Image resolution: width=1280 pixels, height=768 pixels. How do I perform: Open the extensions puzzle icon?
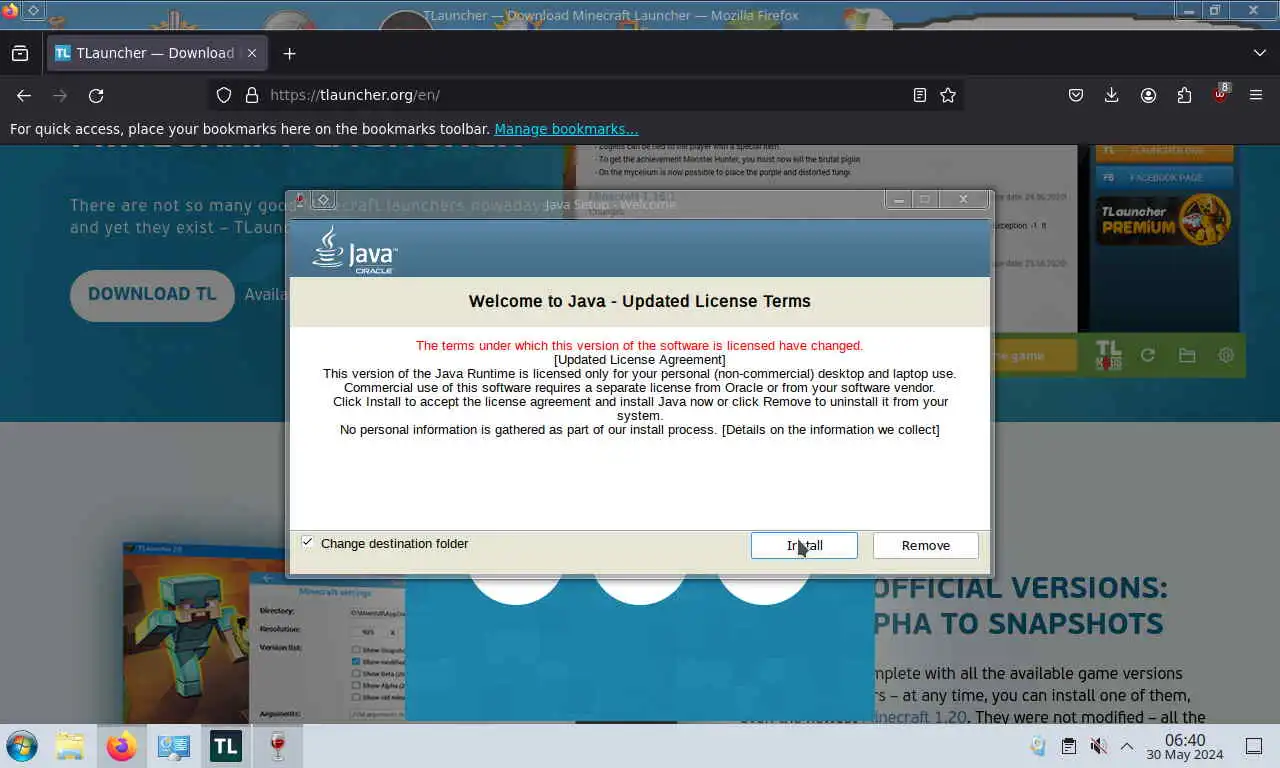pyautogui.click(x=1184, y=95)
